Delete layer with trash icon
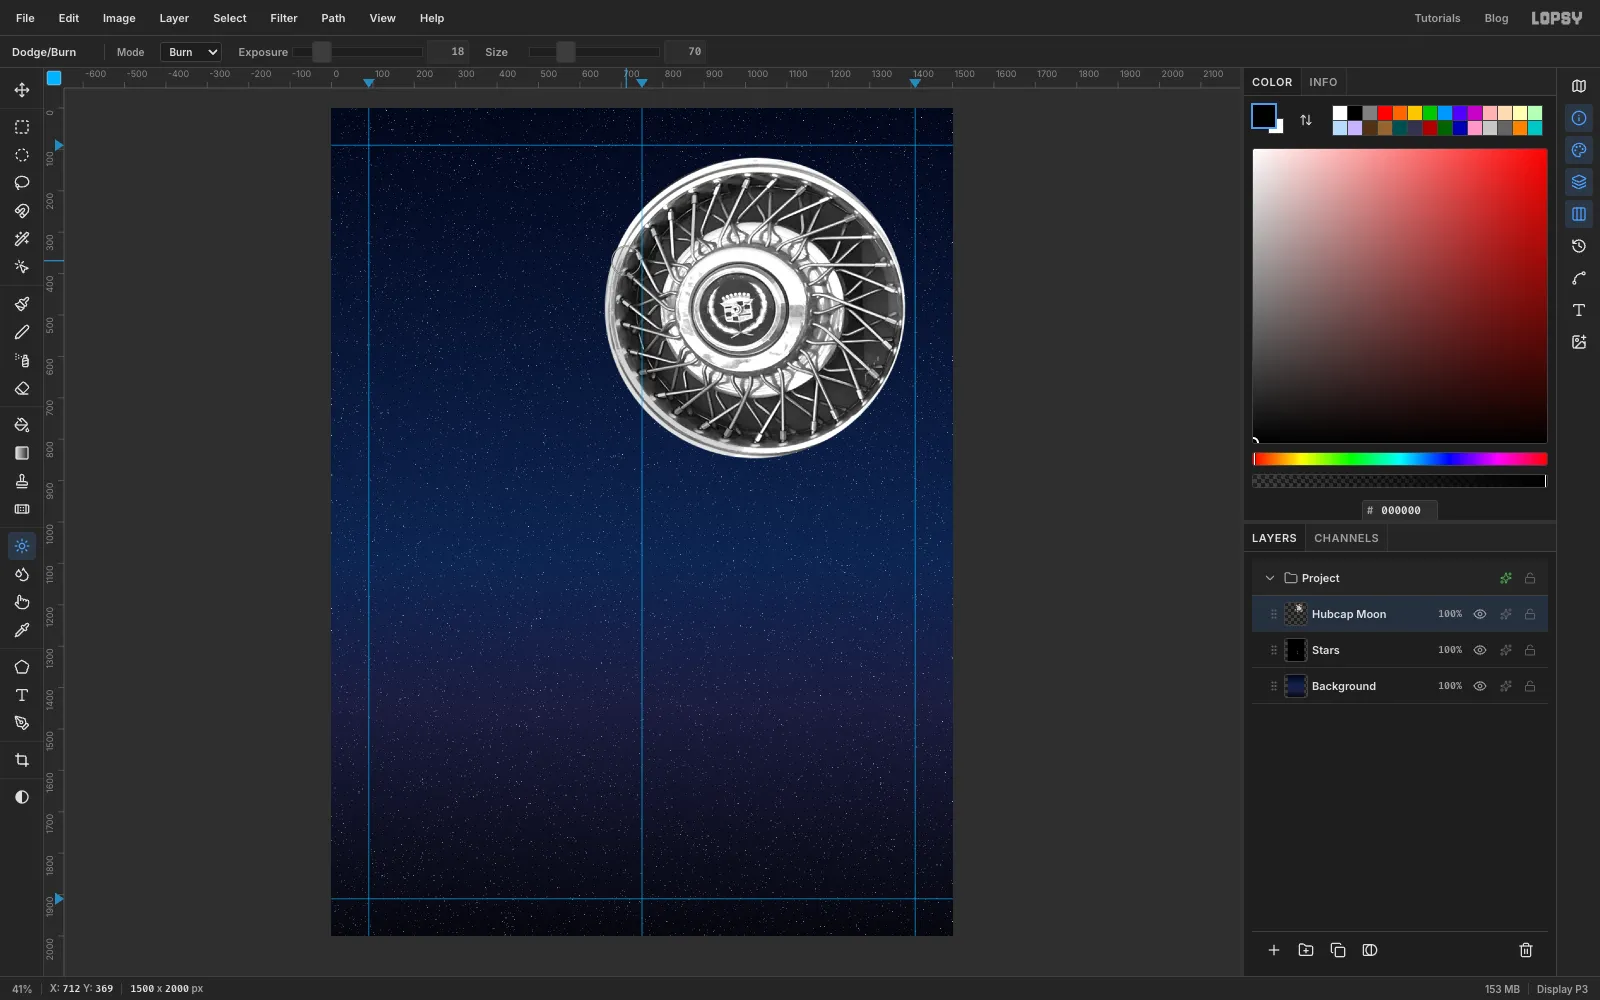1600x1000 pixels. click(1526, 950)
